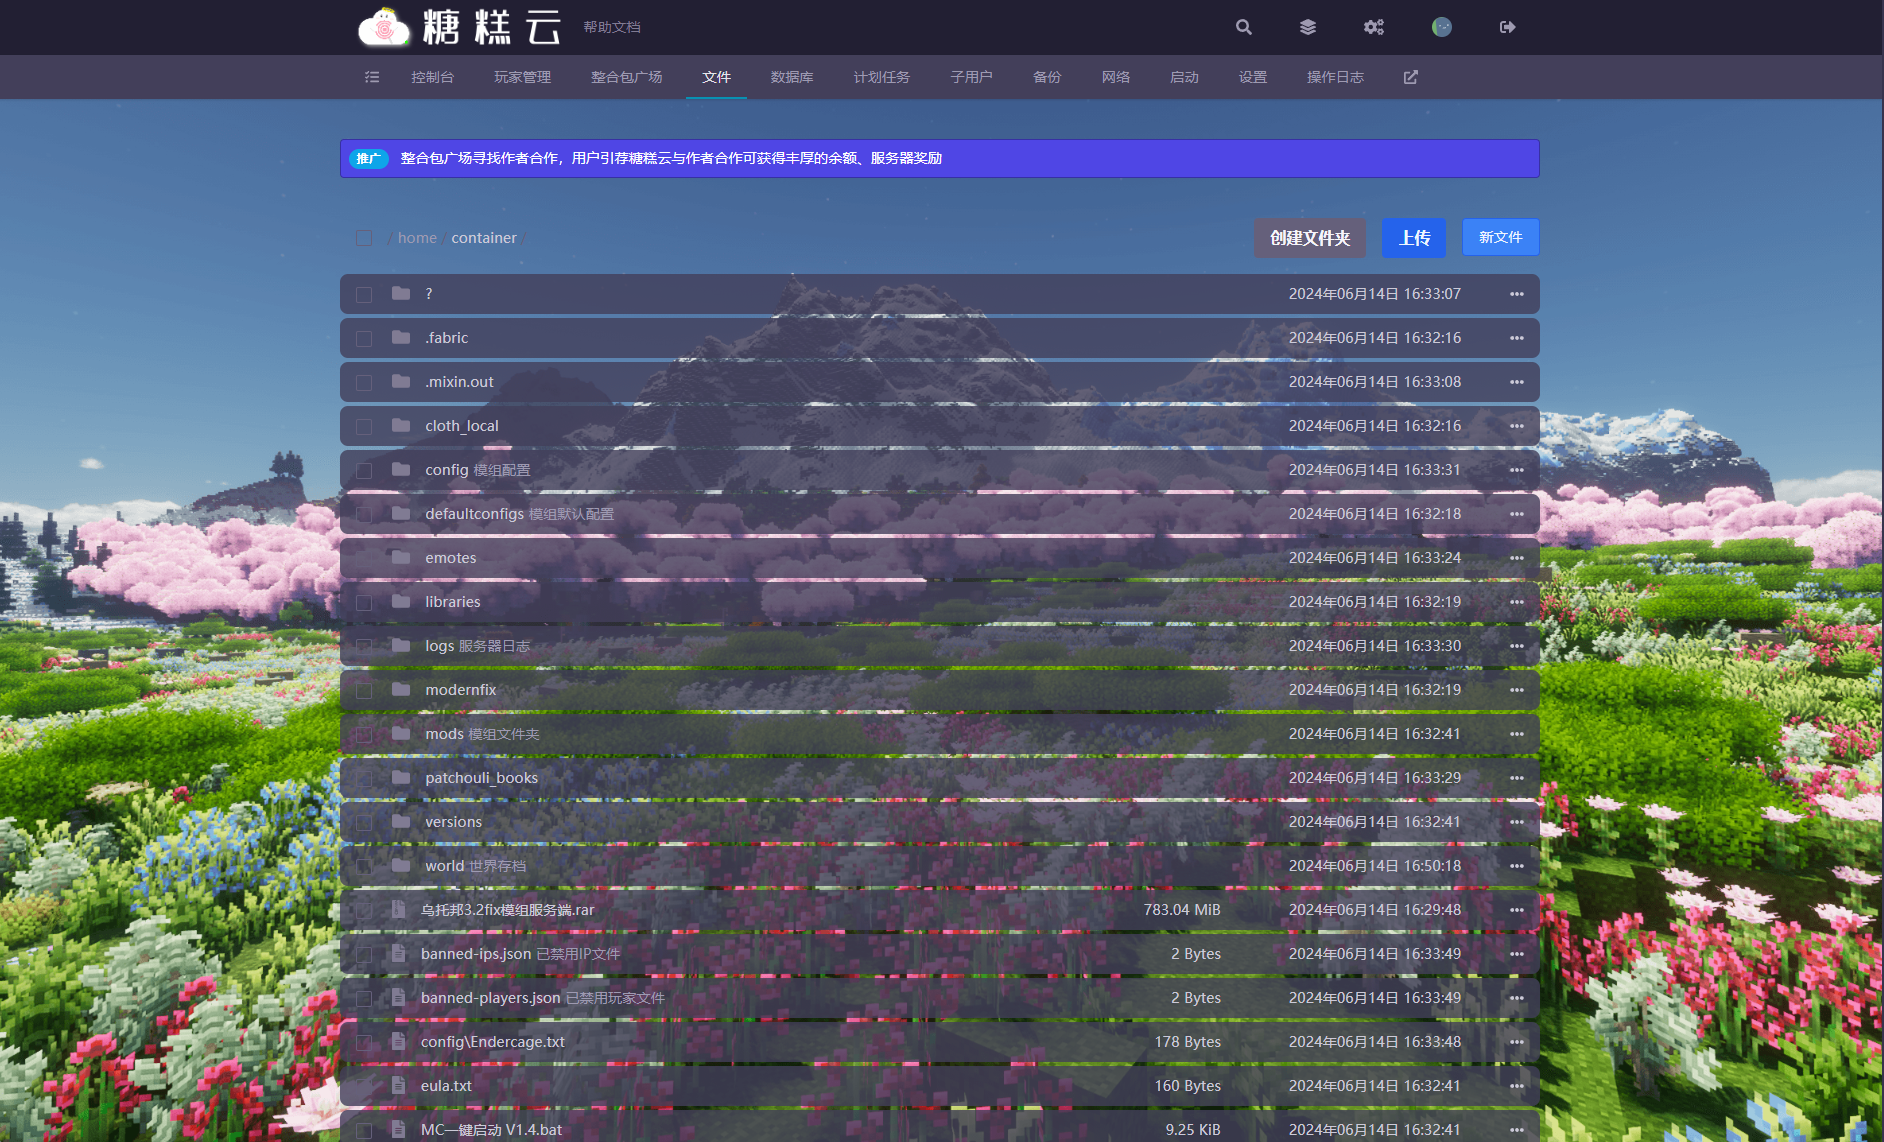Check the box for .fabric folder
This screenshot has height=1142, width=1884.
pyautogui.click(x=364, y=339)
